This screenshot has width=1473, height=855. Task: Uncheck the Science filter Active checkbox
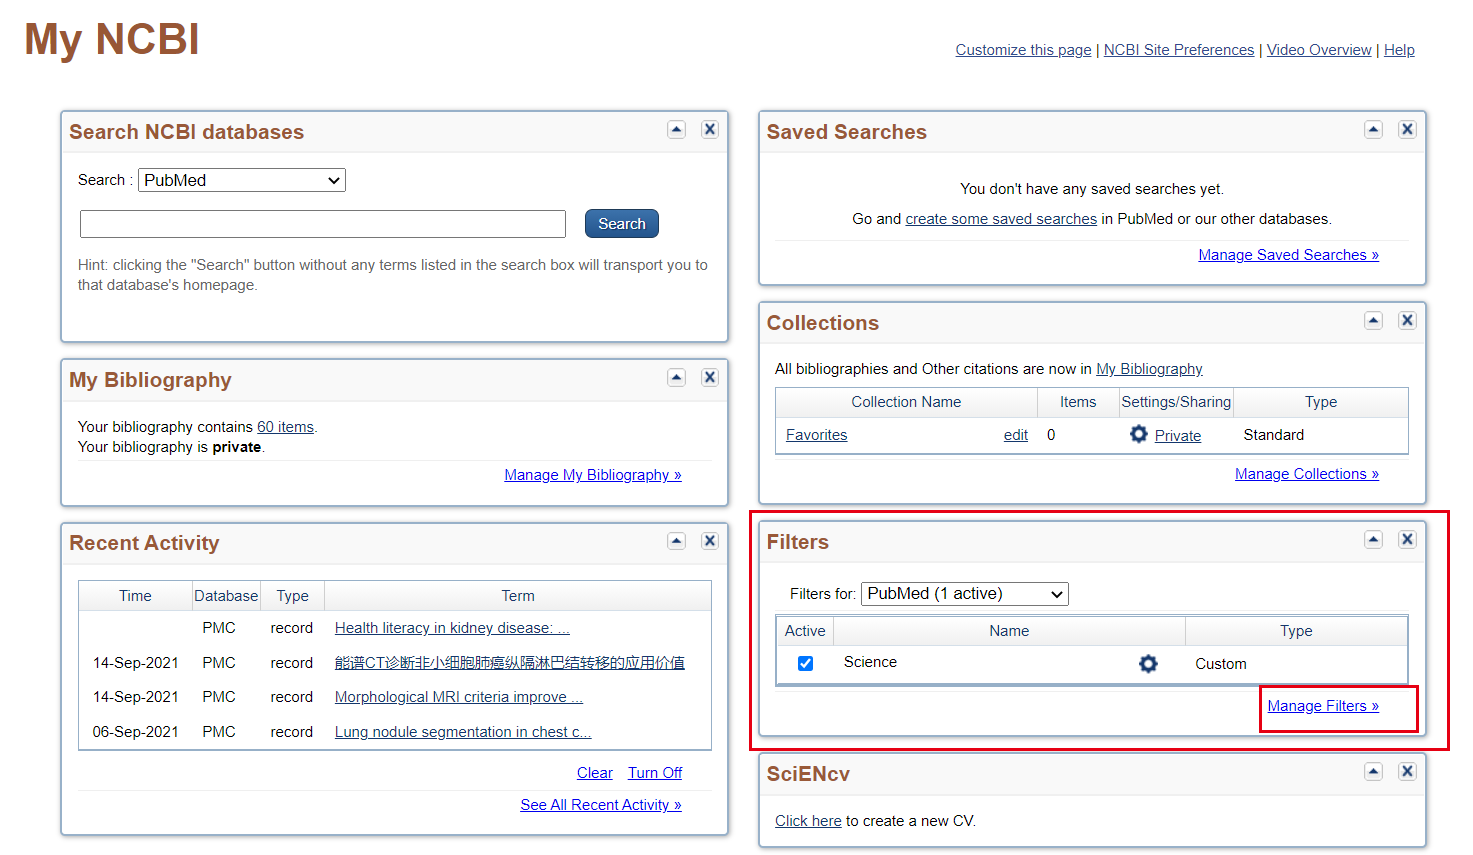[x=805, y=662]
